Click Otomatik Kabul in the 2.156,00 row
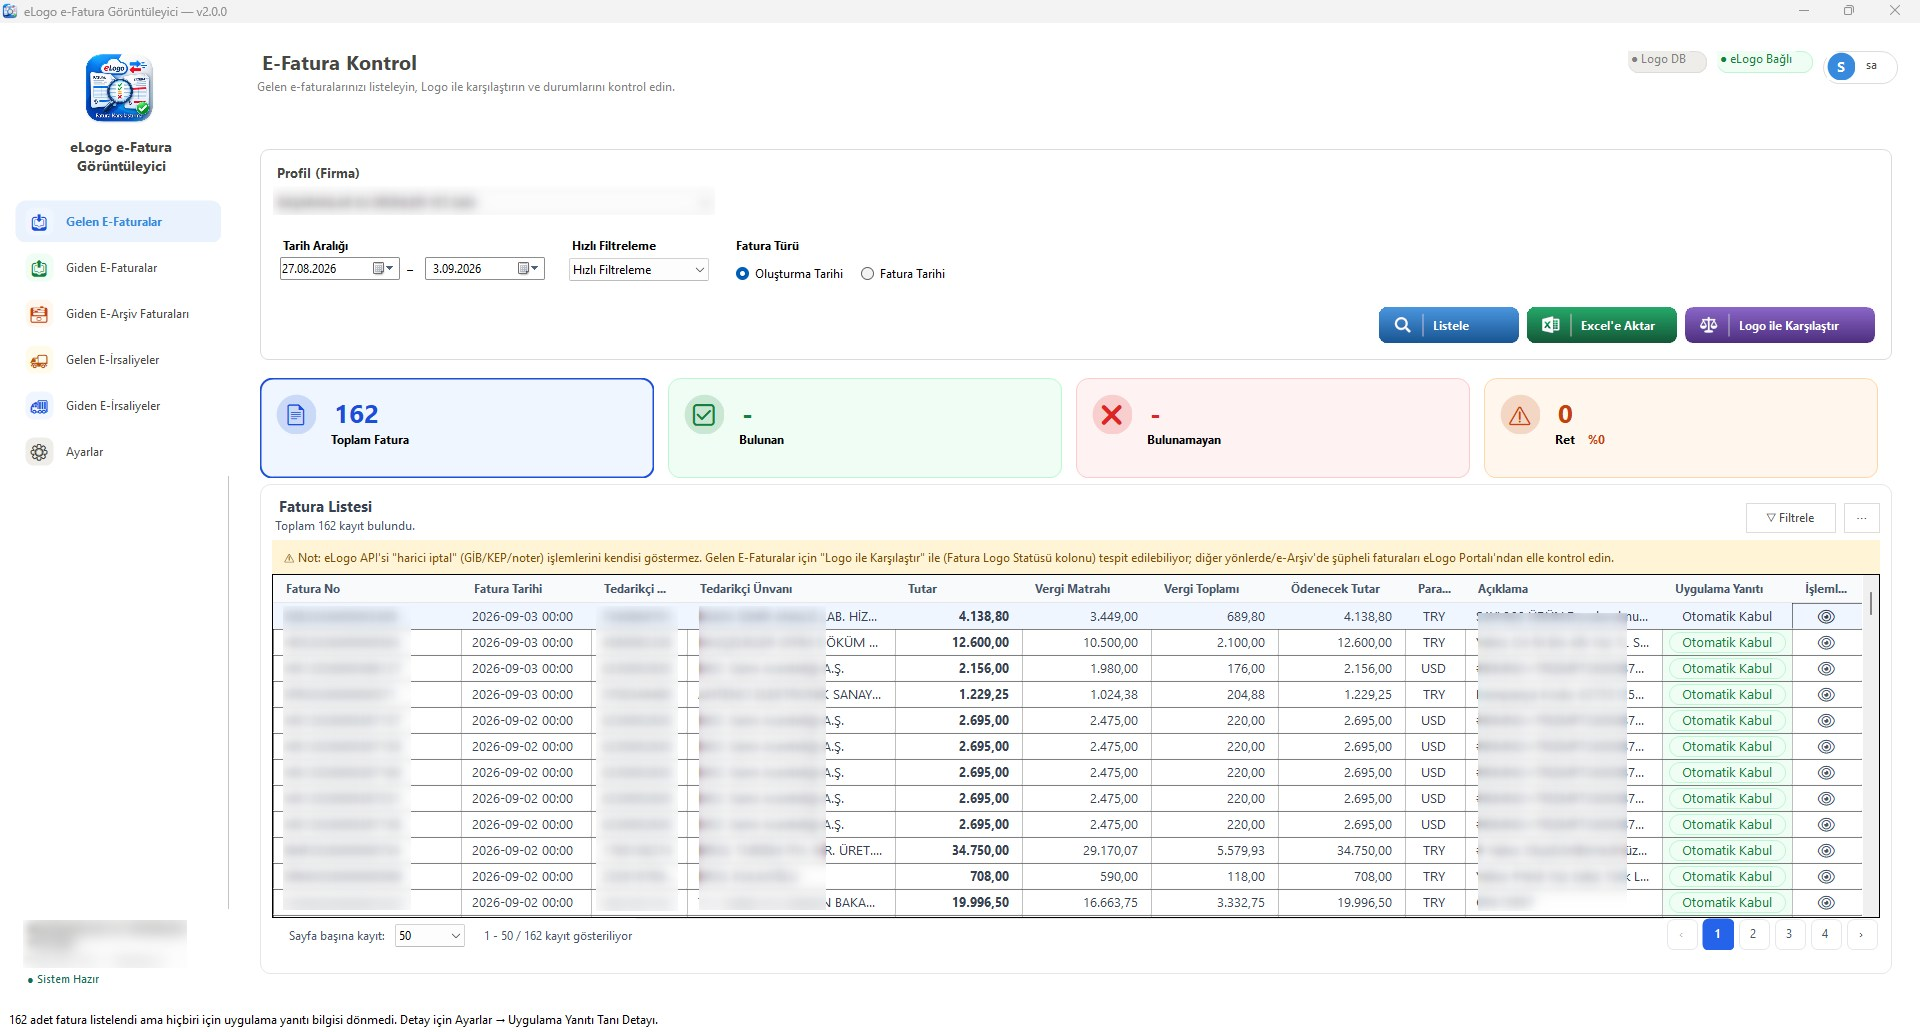The width and height of the screenshot is (1920, 1032). click(x=1727, y=669)
